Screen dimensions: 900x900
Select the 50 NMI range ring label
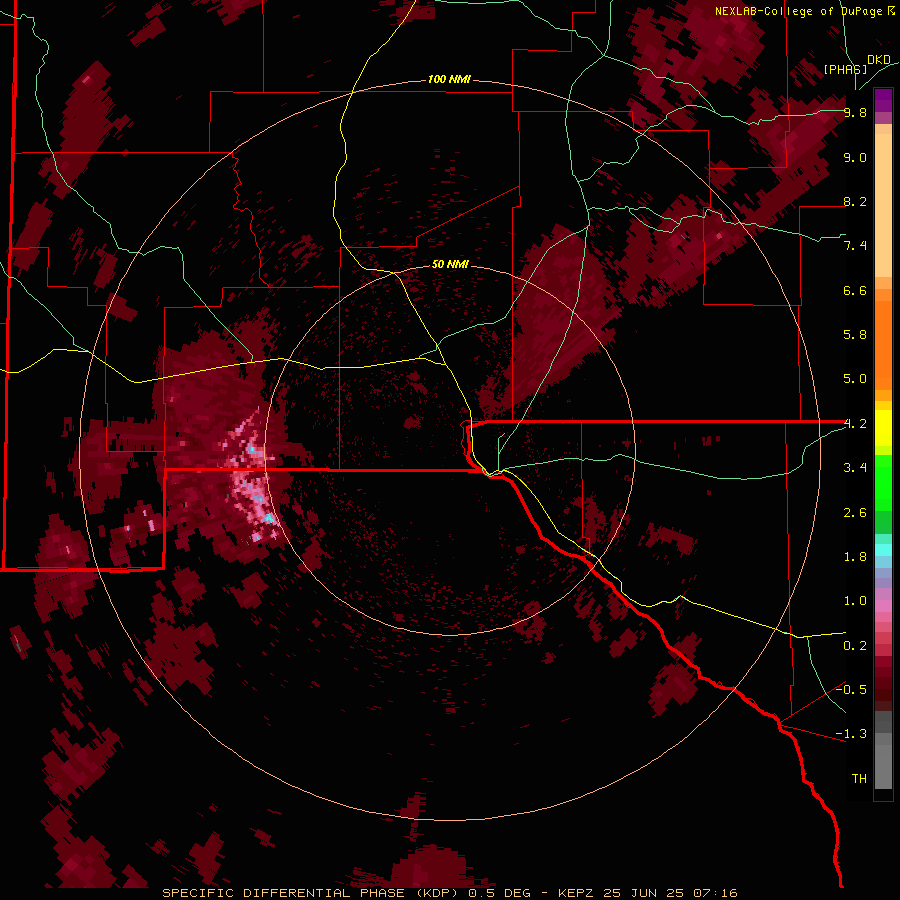tap(450, 264)
